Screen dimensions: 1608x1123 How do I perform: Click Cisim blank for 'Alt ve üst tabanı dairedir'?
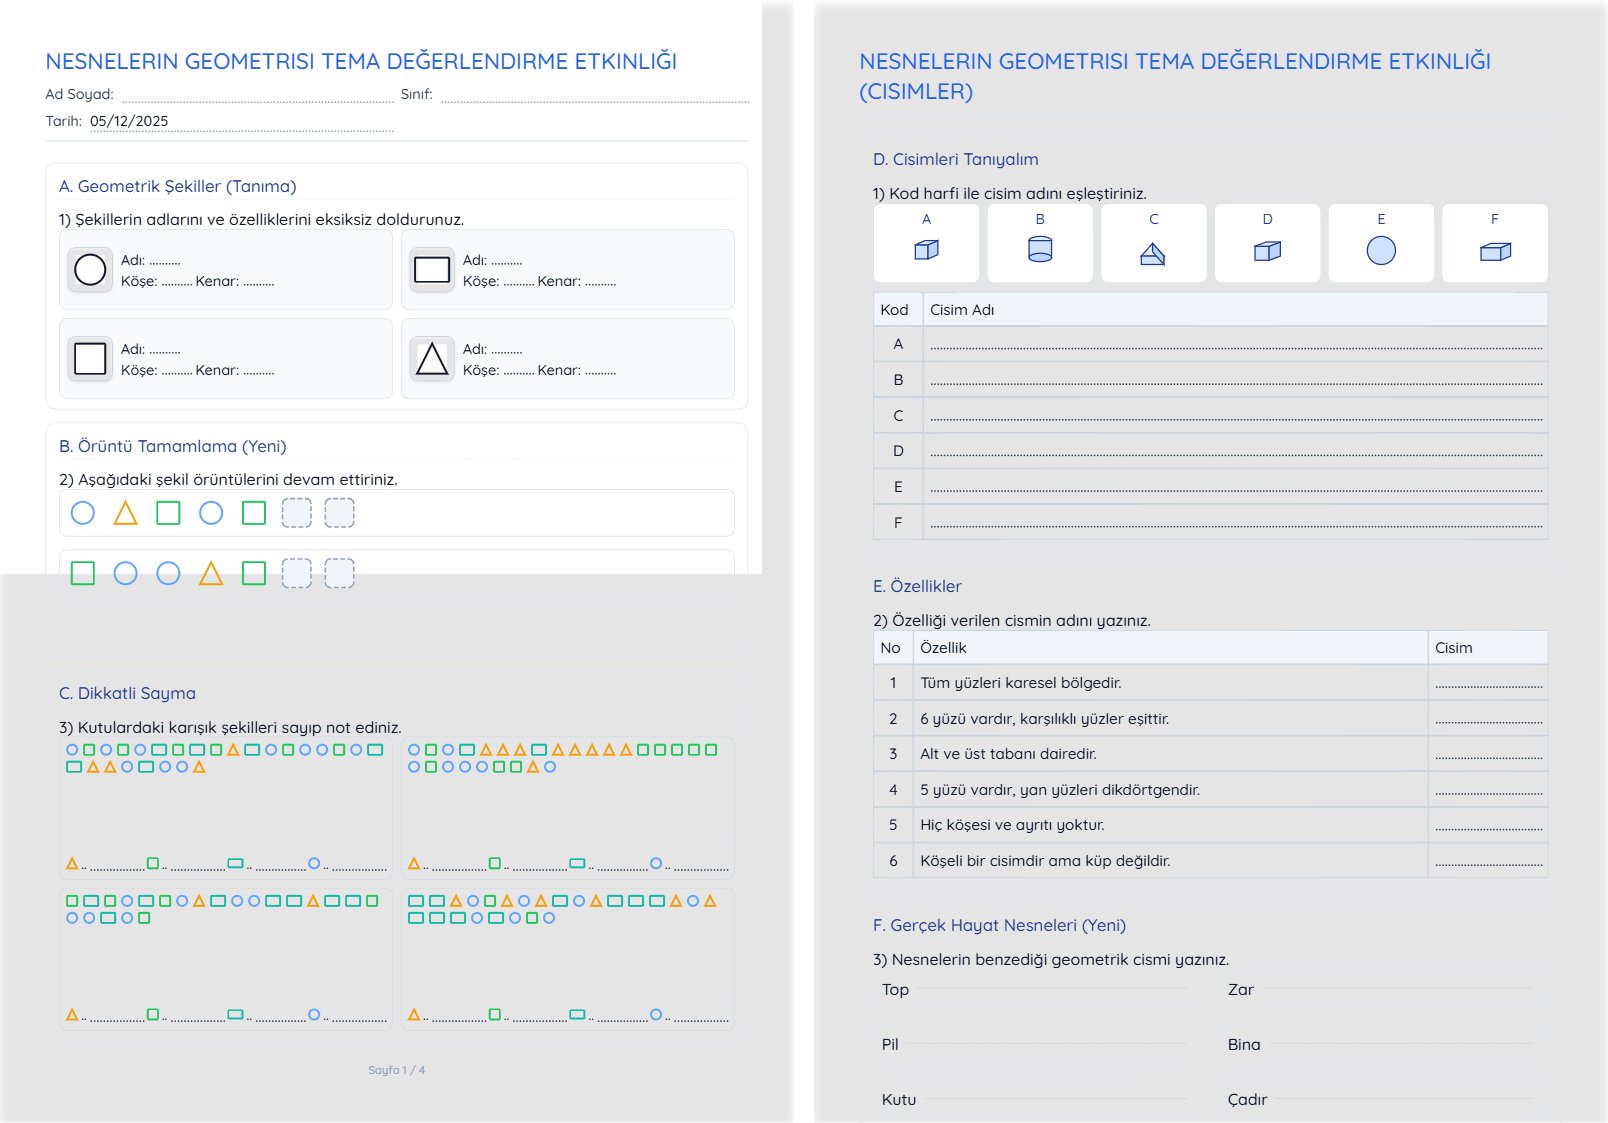pyautogui.click(x=1488, y=754)
